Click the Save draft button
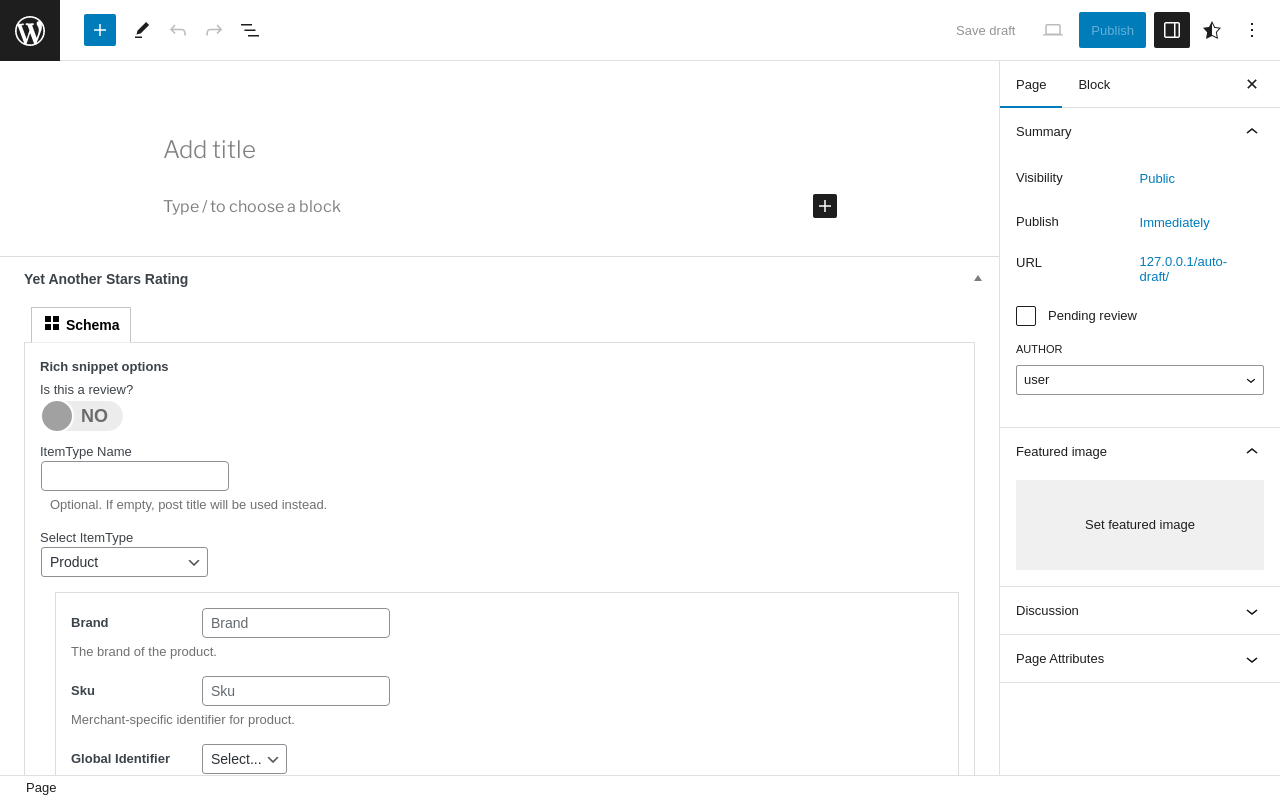This screenshot has height=800, width=1280. coord(985,30)
